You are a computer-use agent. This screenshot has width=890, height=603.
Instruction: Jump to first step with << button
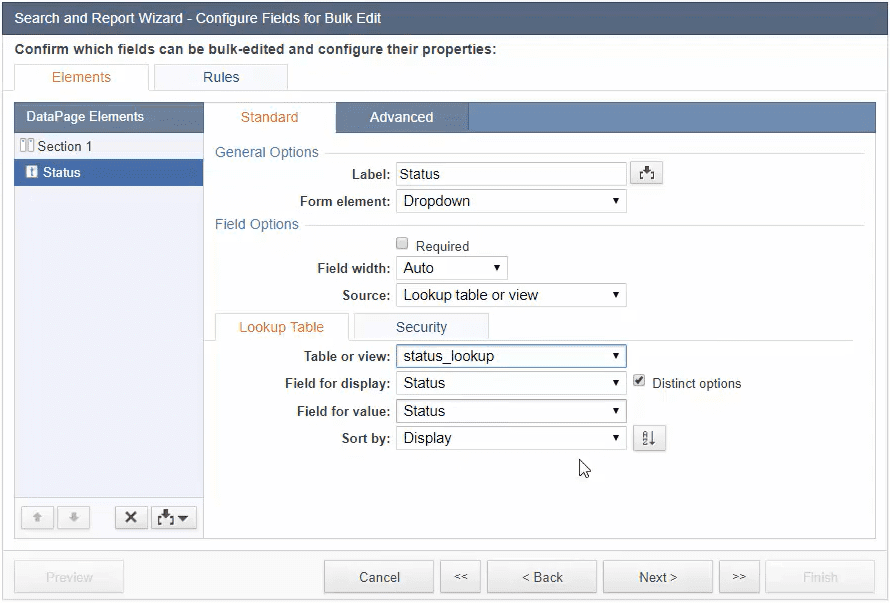click(460, 577)
